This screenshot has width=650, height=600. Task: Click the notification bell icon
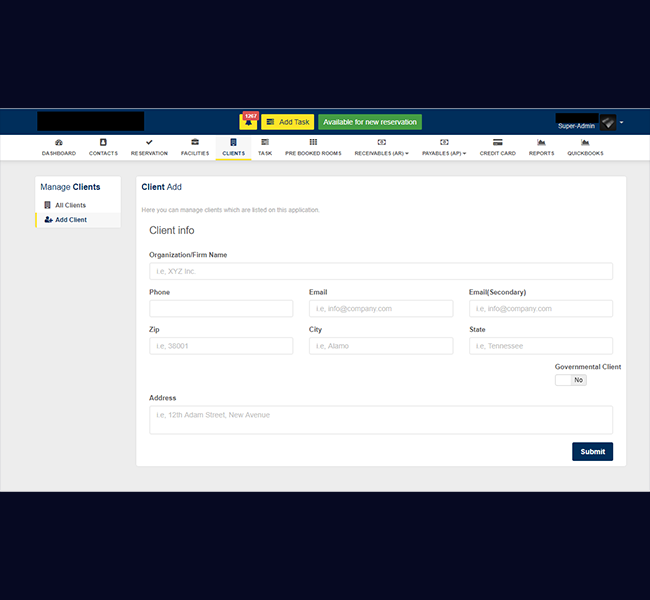click(248, 123)
